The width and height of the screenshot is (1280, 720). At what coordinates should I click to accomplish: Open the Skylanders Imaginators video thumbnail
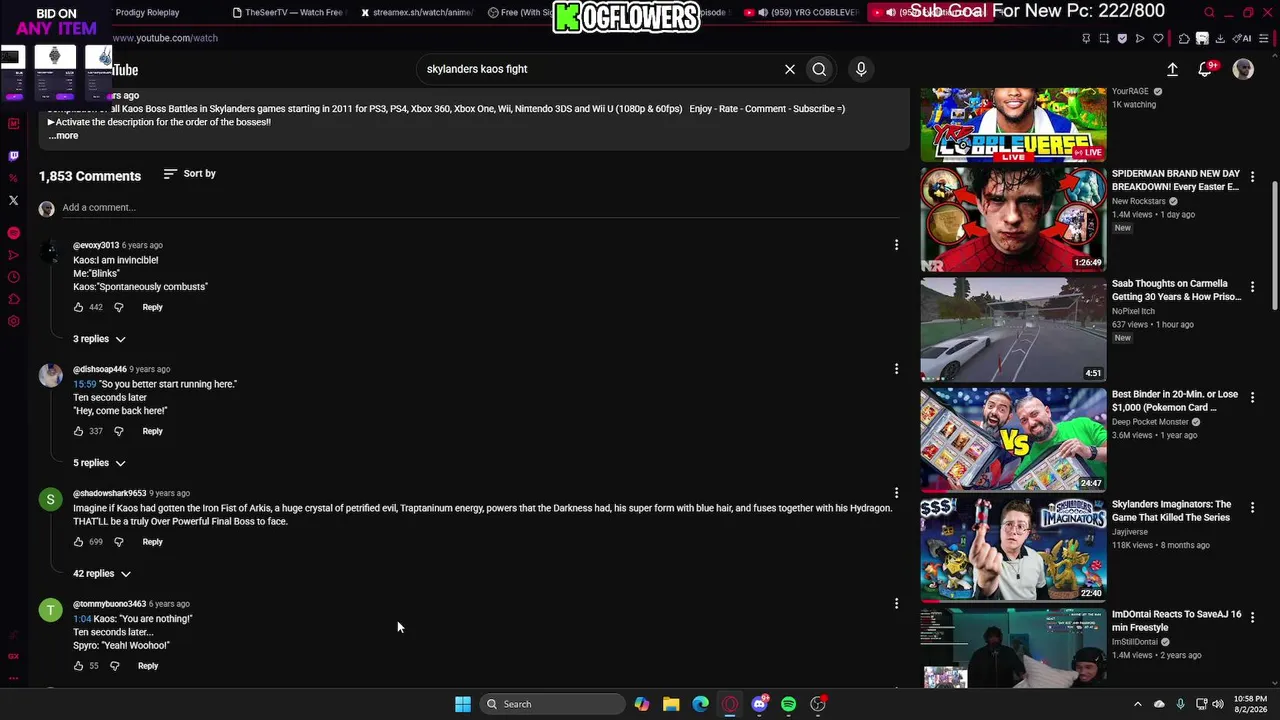[1013, 549]
